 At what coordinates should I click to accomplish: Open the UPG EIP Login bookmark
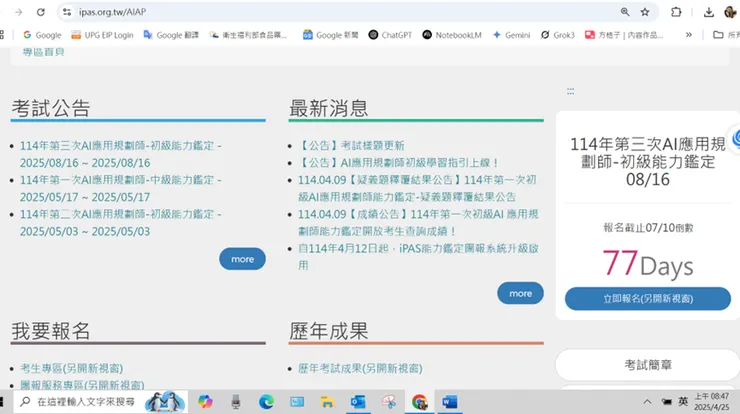coord(102,35)
